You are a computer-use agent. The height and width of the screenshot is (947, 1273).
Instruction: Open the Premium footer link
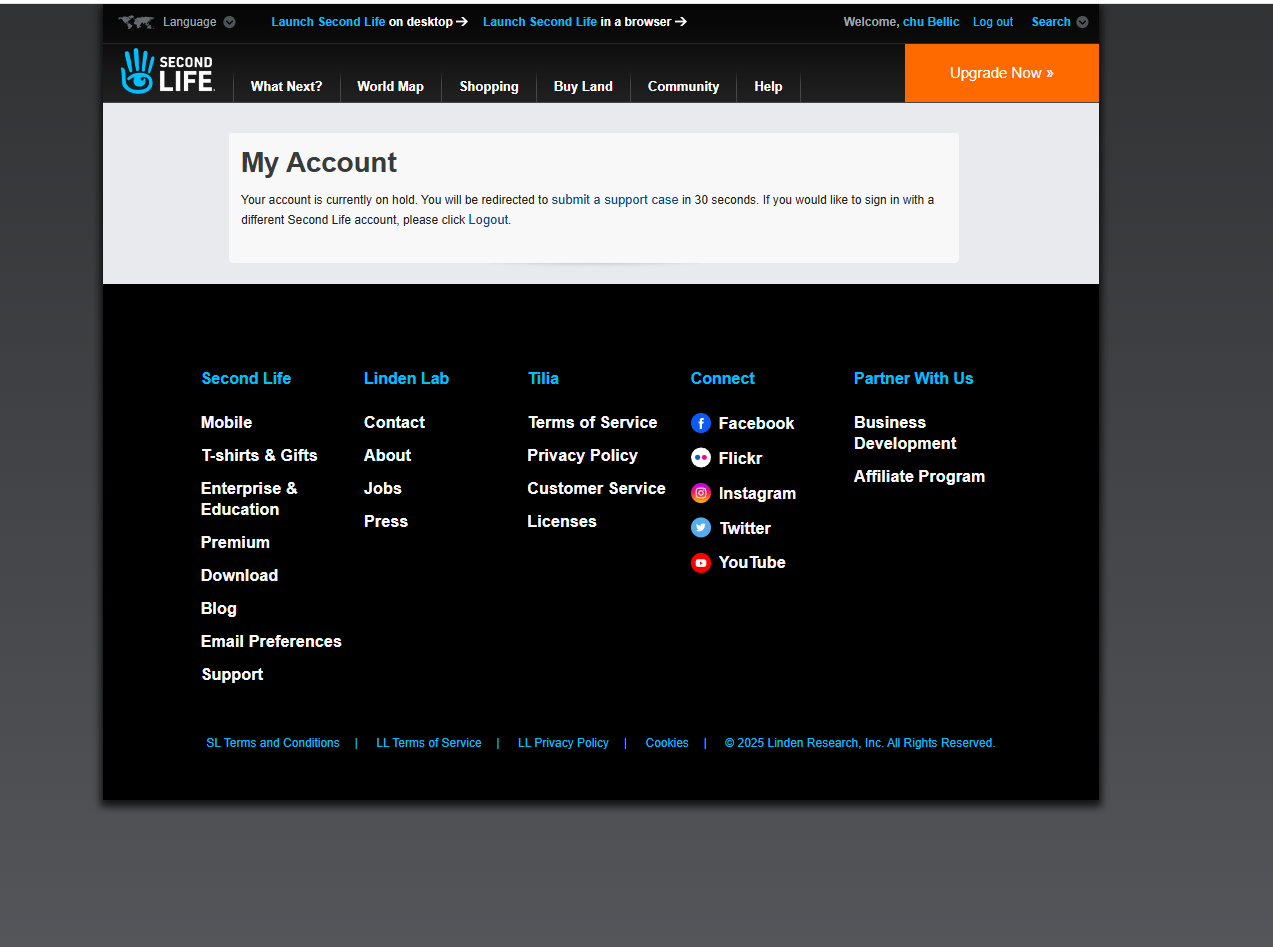click(235, 543)
